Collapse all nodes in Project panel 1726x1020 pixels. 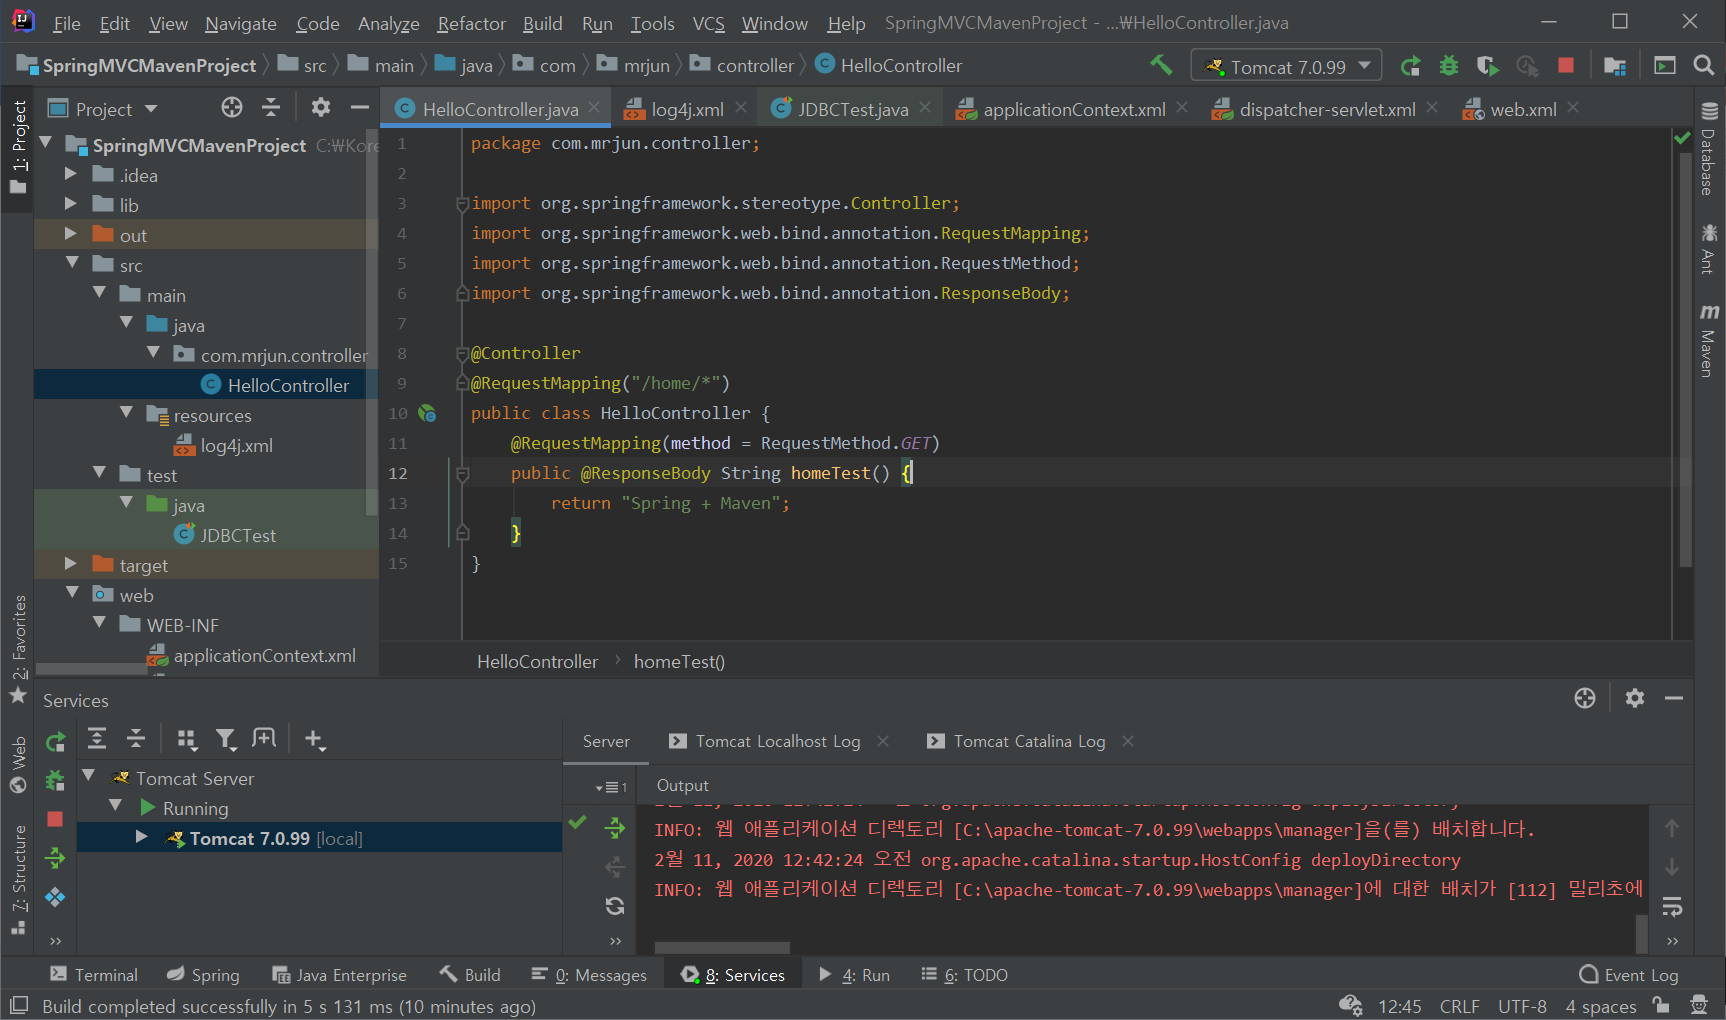[271, 108]
